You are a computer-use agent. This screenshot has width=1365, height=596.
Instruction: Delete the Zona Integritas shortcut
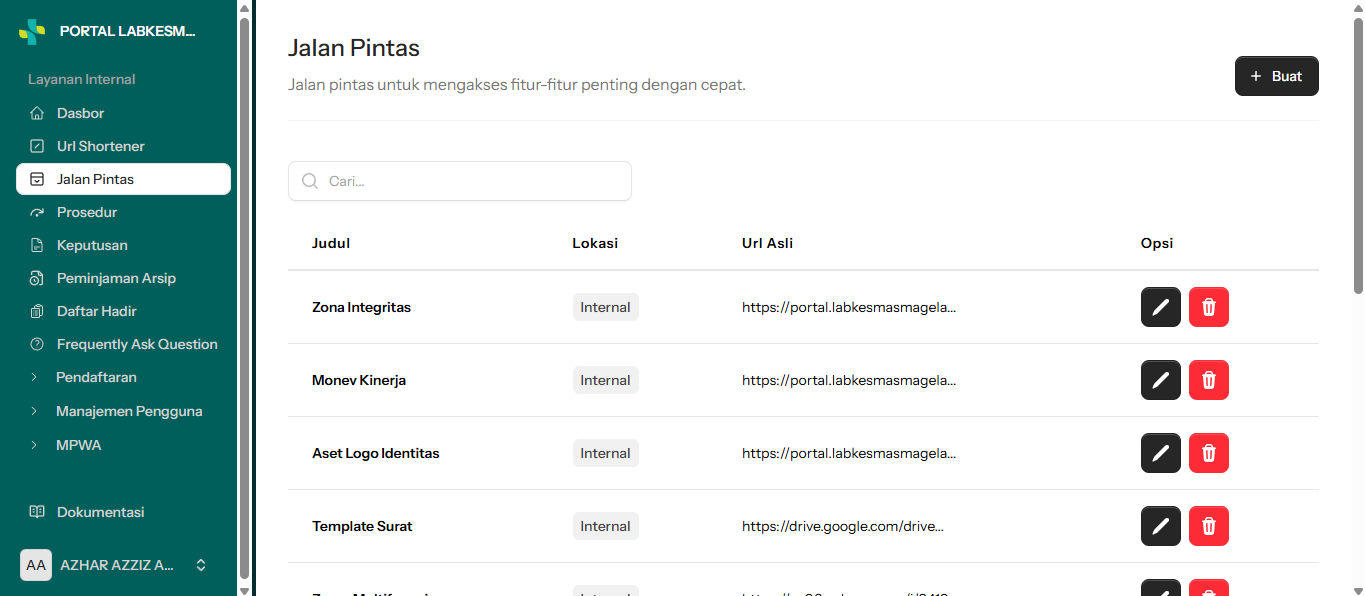(x=1209, y=307)
